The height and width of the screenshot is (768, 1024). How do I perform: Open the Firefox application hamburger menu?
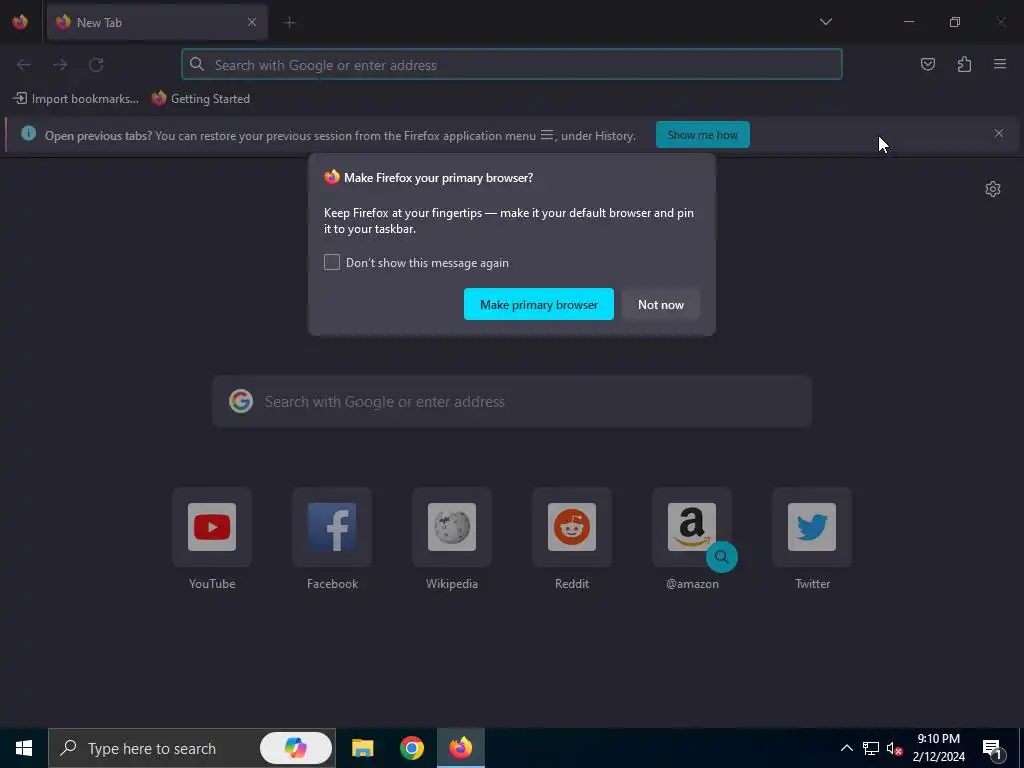click(x=1000, y=64)
